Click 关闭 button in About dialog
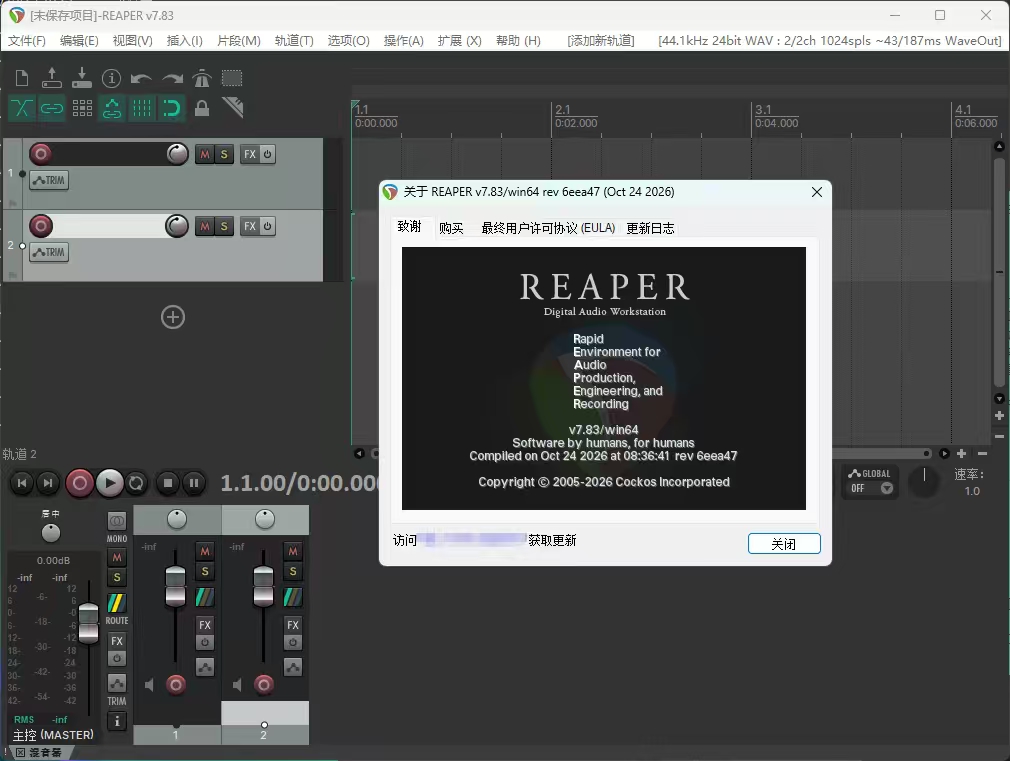 tap(784, 544)
